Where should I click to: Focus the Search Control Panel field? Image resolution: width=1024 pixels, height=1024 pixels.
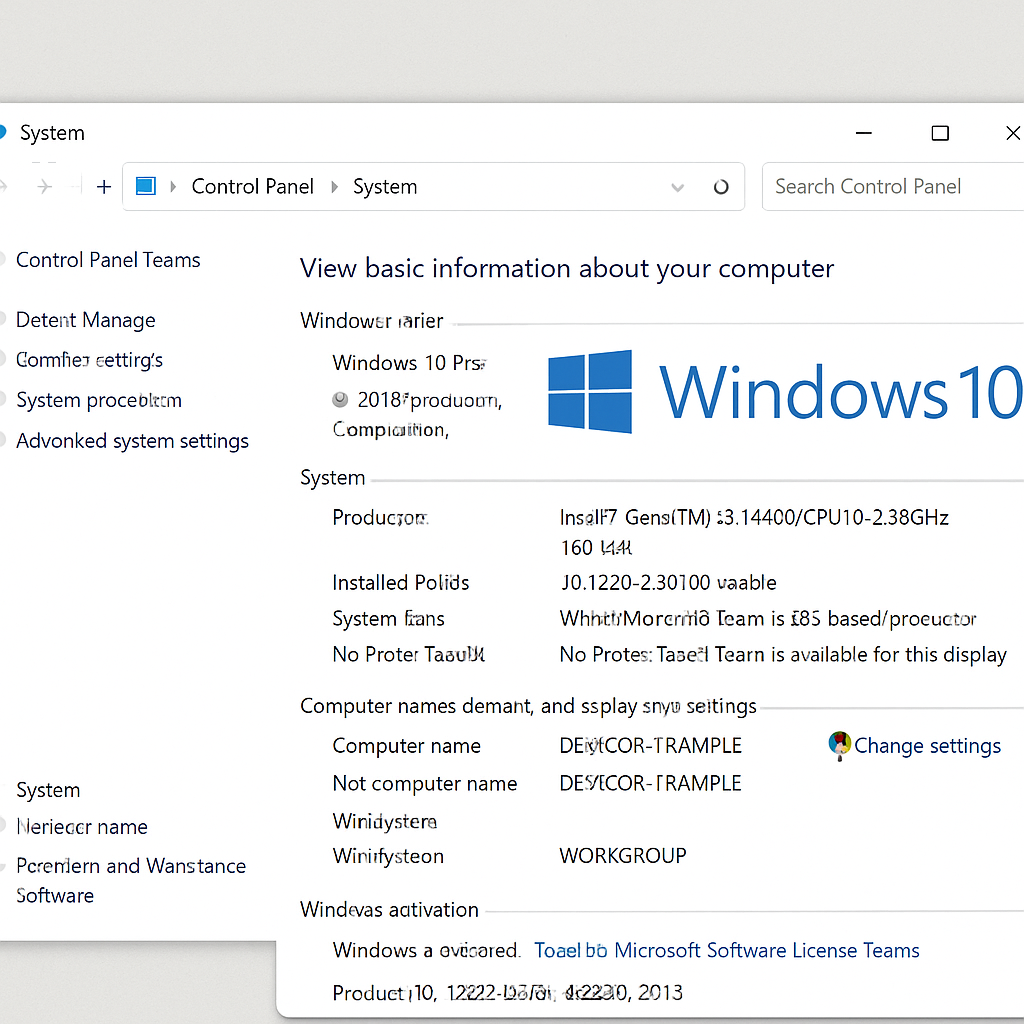893,187
